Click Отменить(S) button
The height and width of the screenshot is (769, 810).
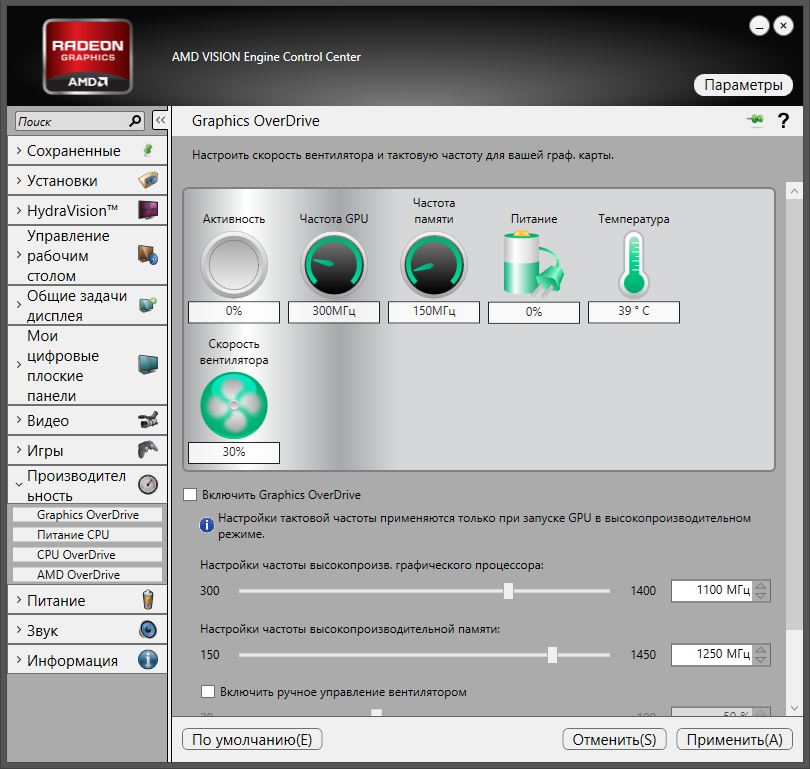point(614,739)
